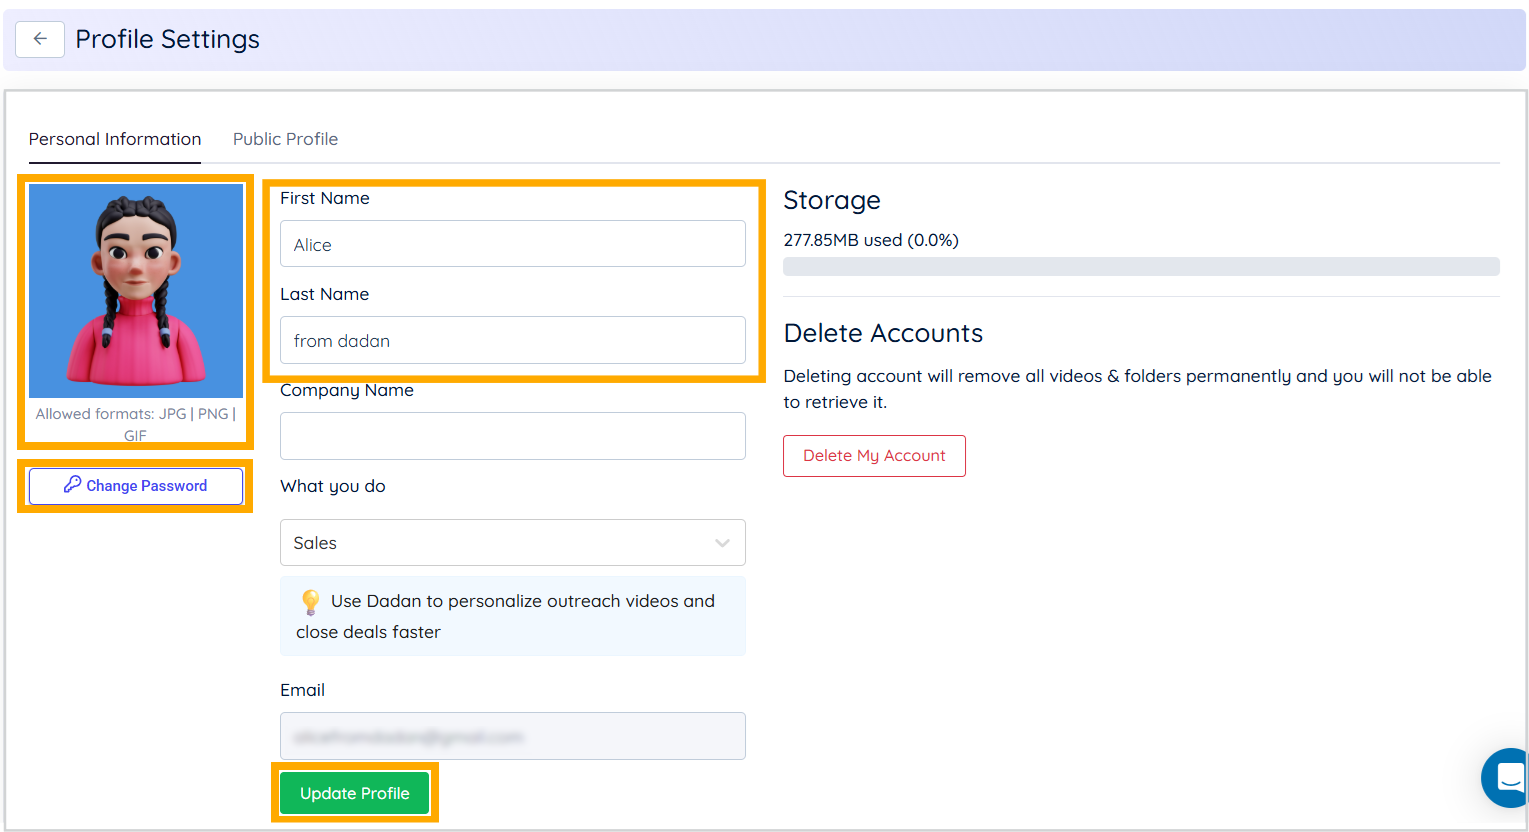1529x832 pixels.
Task: Click the '277.85MB used' storage label
Action: 870,240
